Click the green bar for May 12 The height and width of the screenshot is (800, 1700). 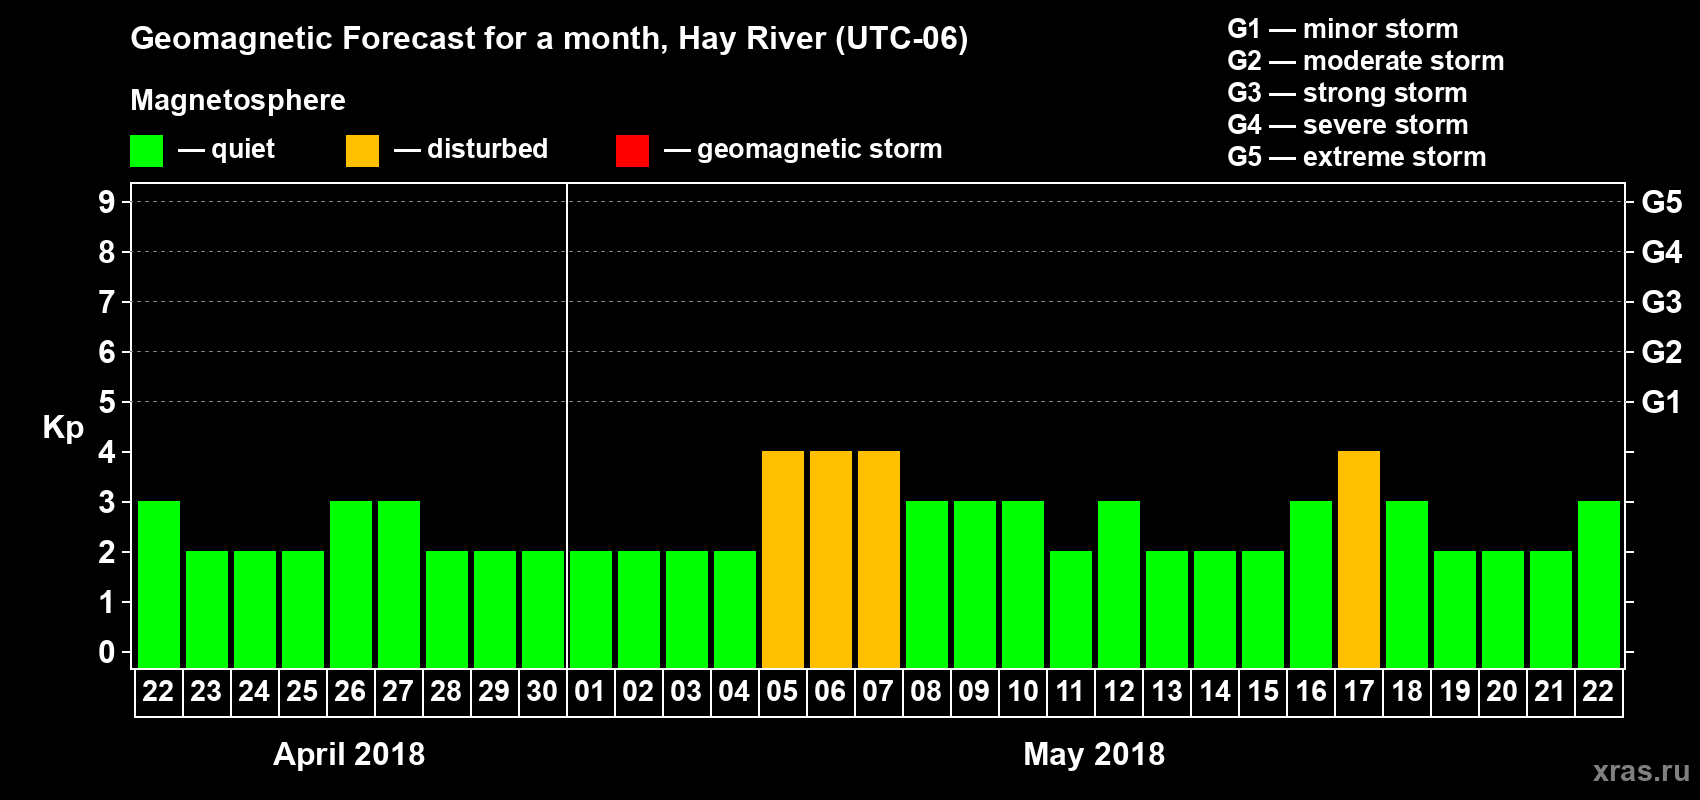(1119, 584)
